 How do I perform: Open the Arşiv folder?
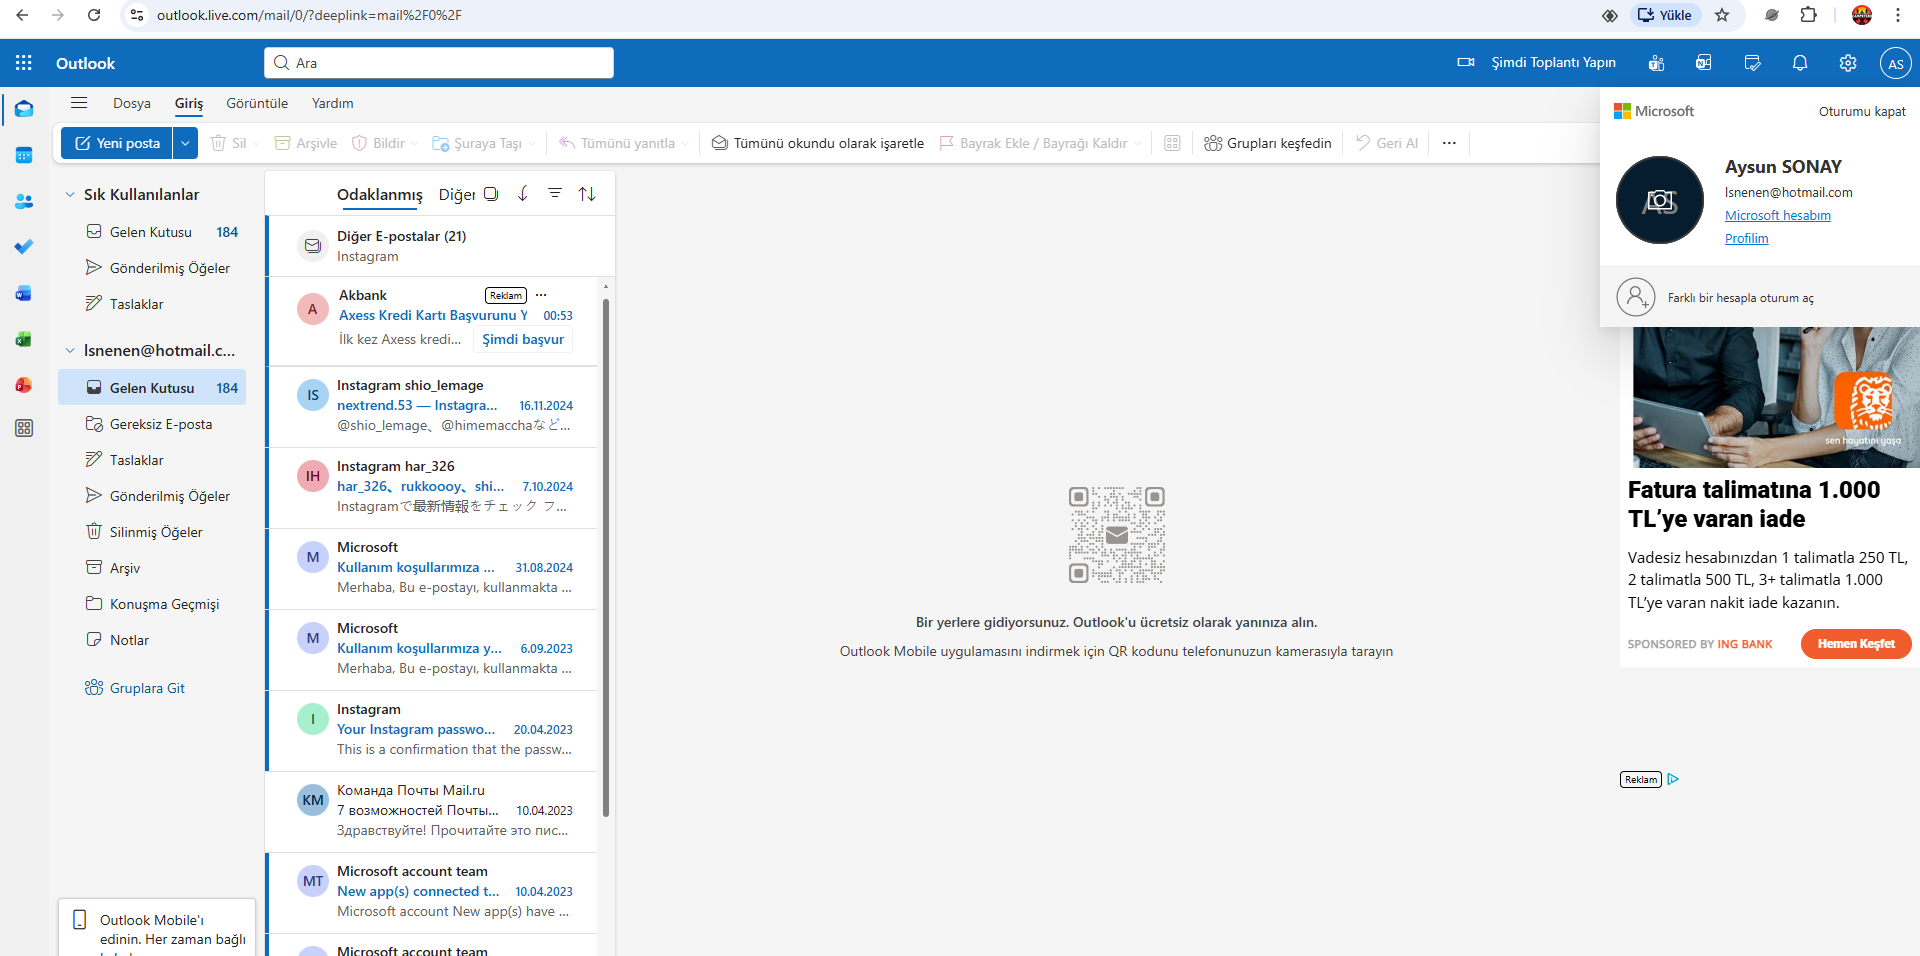click(152, 568)
